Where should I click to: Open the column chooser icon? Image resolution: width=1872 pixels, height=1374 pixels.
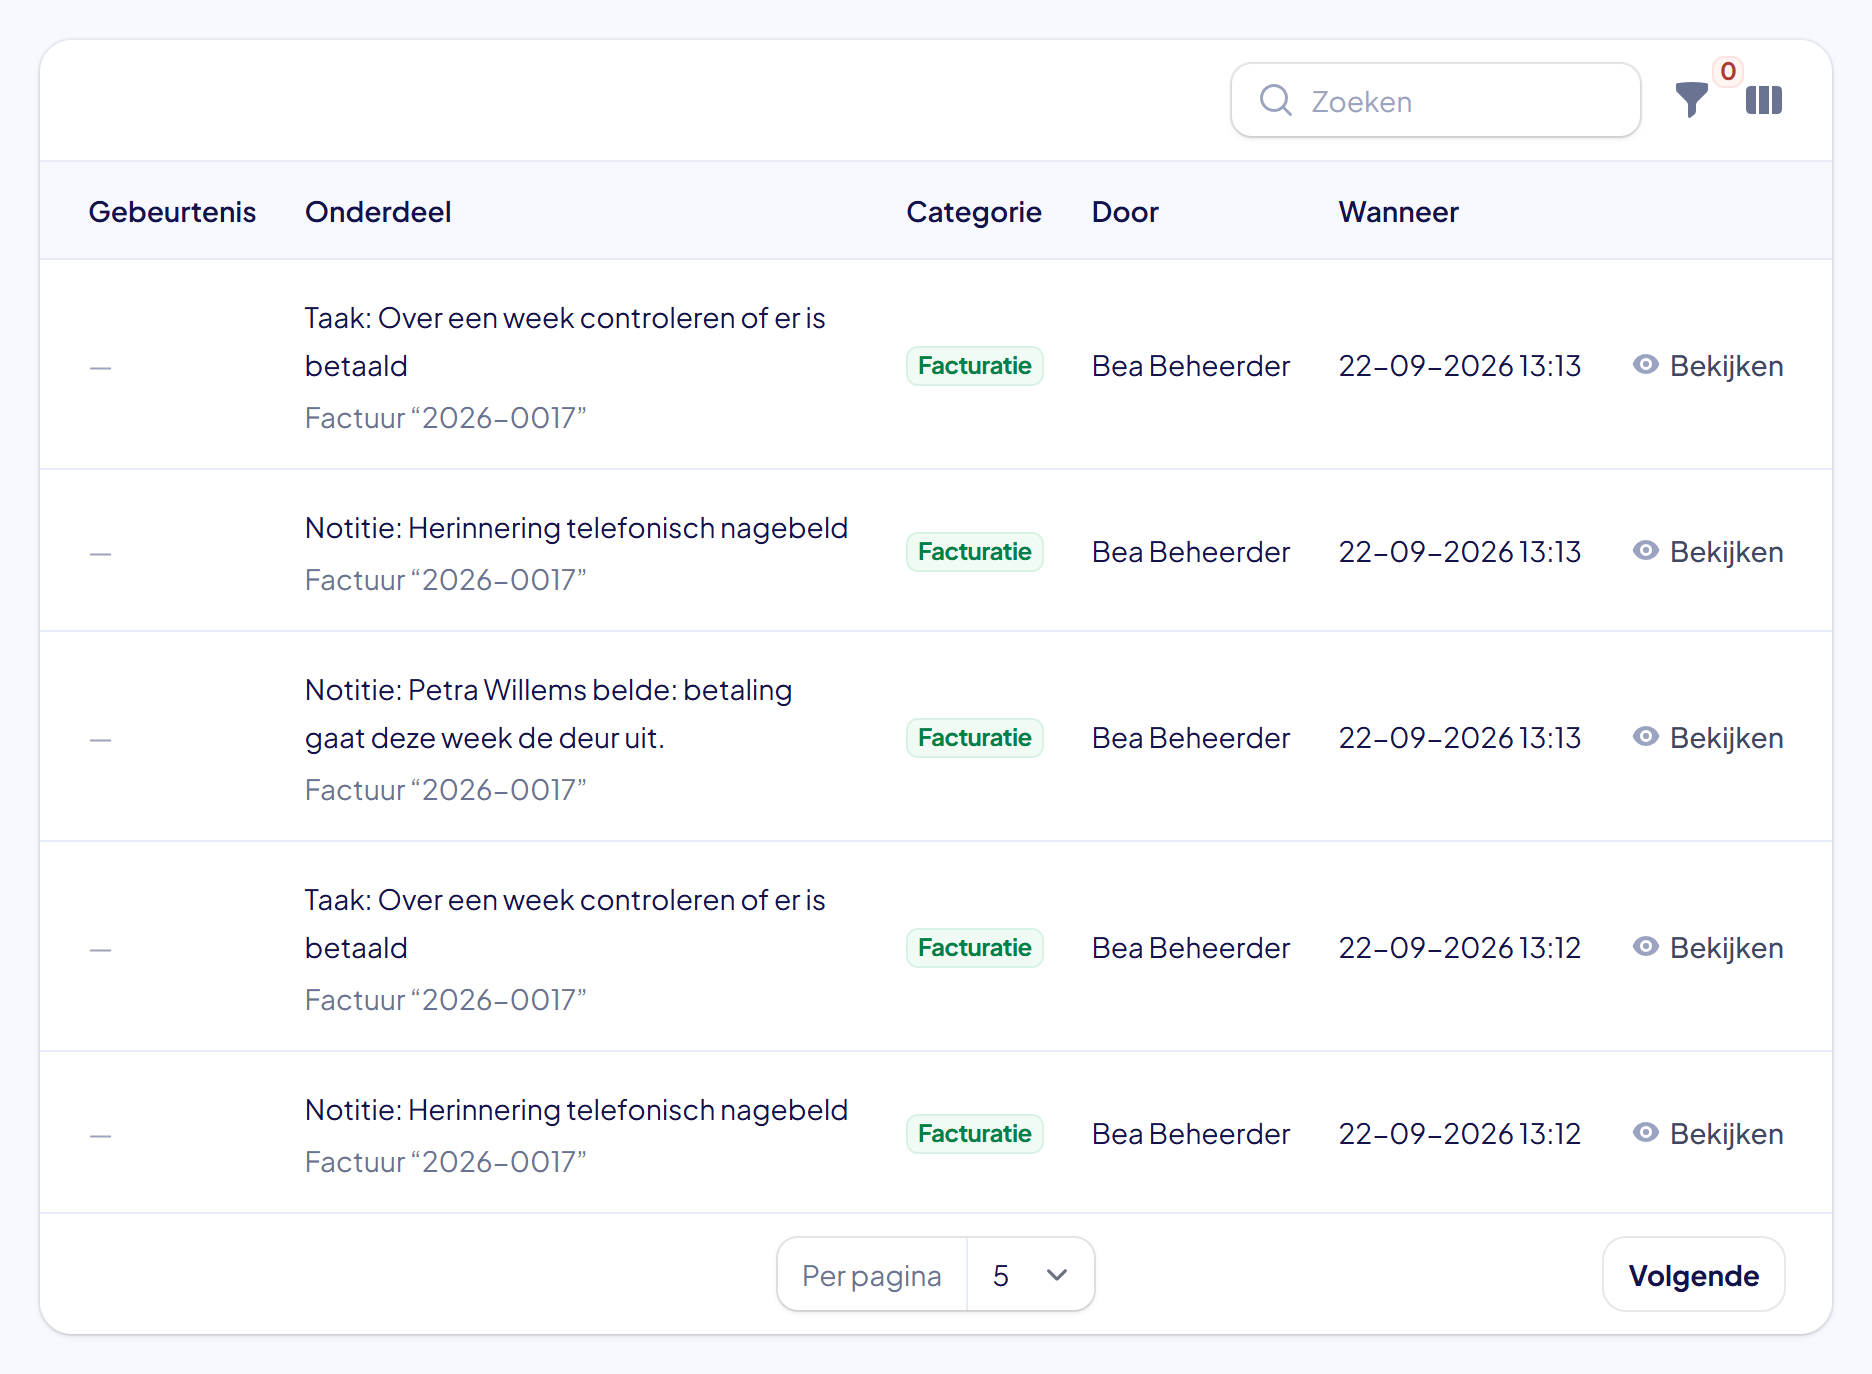click(1764, 100)
